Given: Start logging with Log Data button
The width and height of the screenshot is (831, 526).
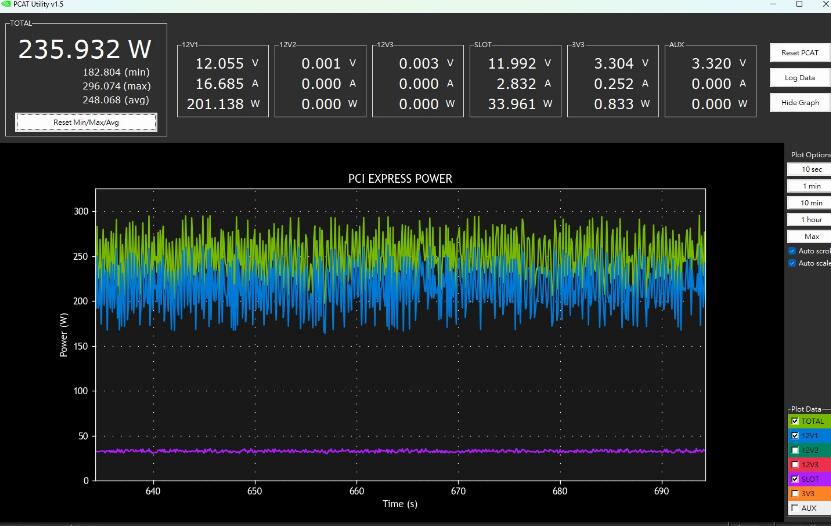Looking at the screenshot, I should click(x=799, y=77).
